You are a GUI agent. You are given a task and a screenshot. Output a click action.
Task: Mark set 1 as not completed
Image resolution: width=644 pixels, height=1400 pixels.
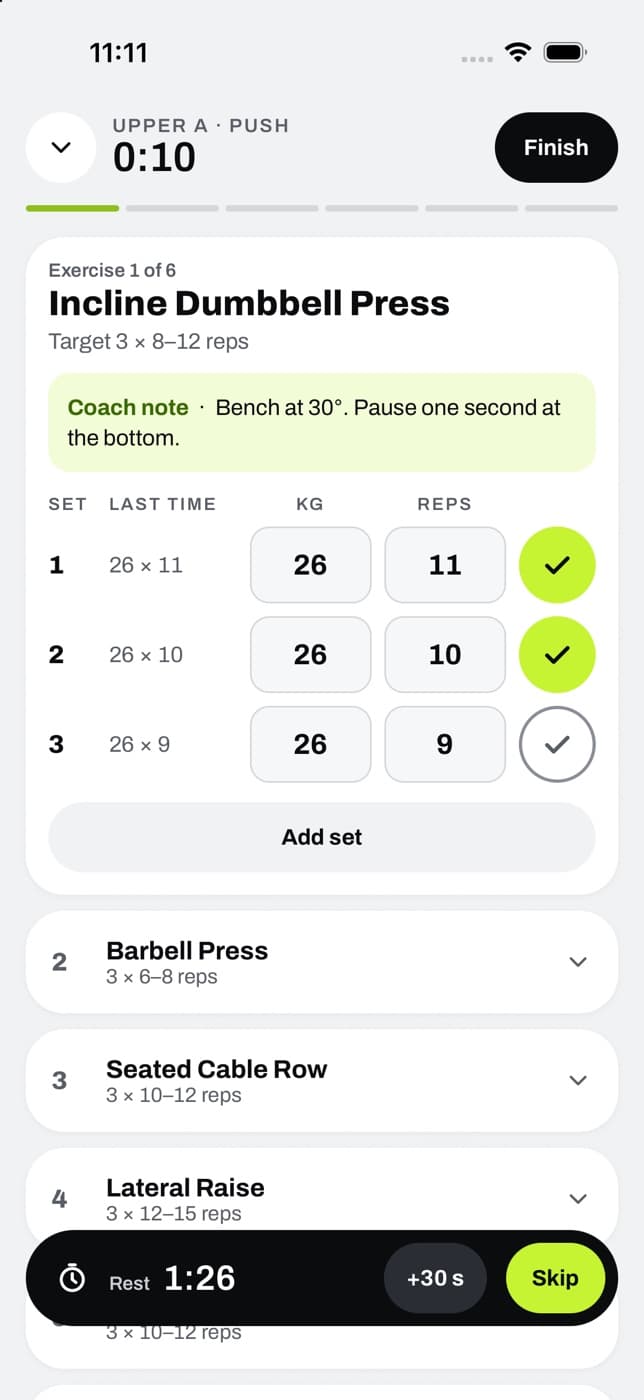tap(557, 565)
